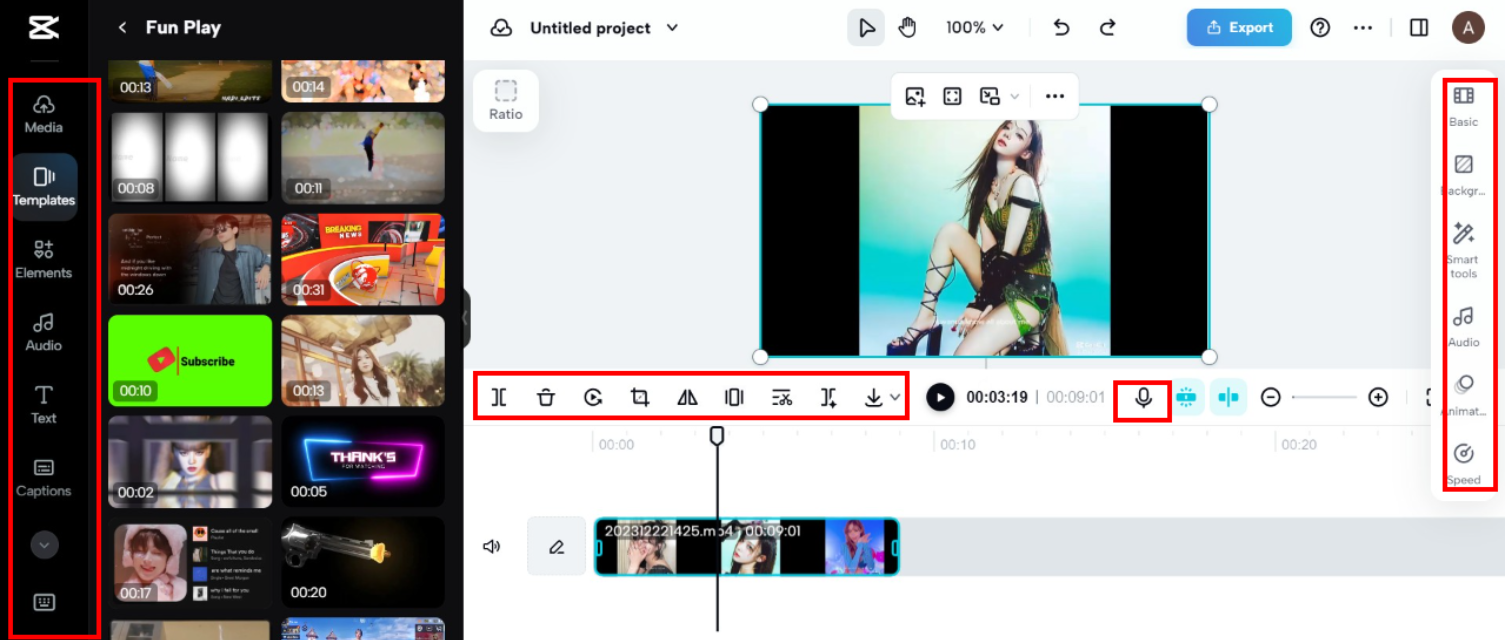Viewport: 1506px width, 640px height.
Task: Redo the last action
Action: pos(1107,28)
